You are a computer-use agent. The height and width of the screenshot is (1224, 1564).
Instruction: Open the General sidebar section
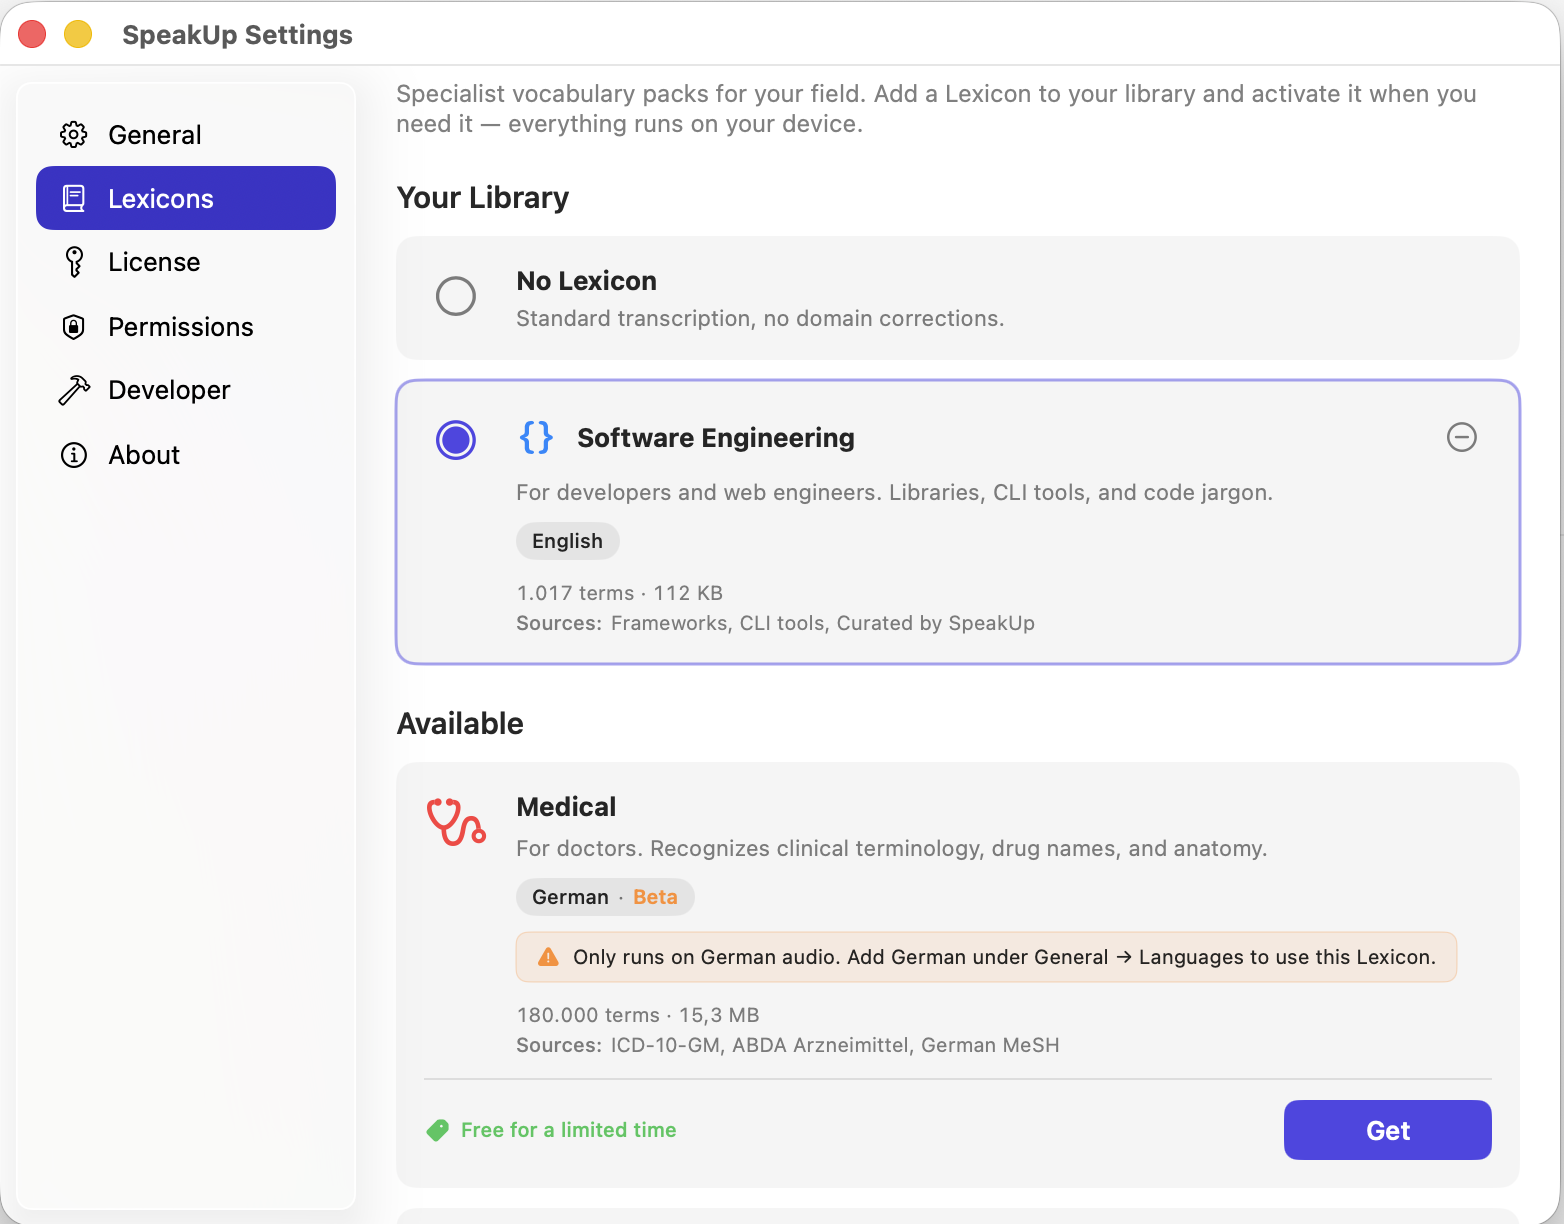tap(186, 135)
